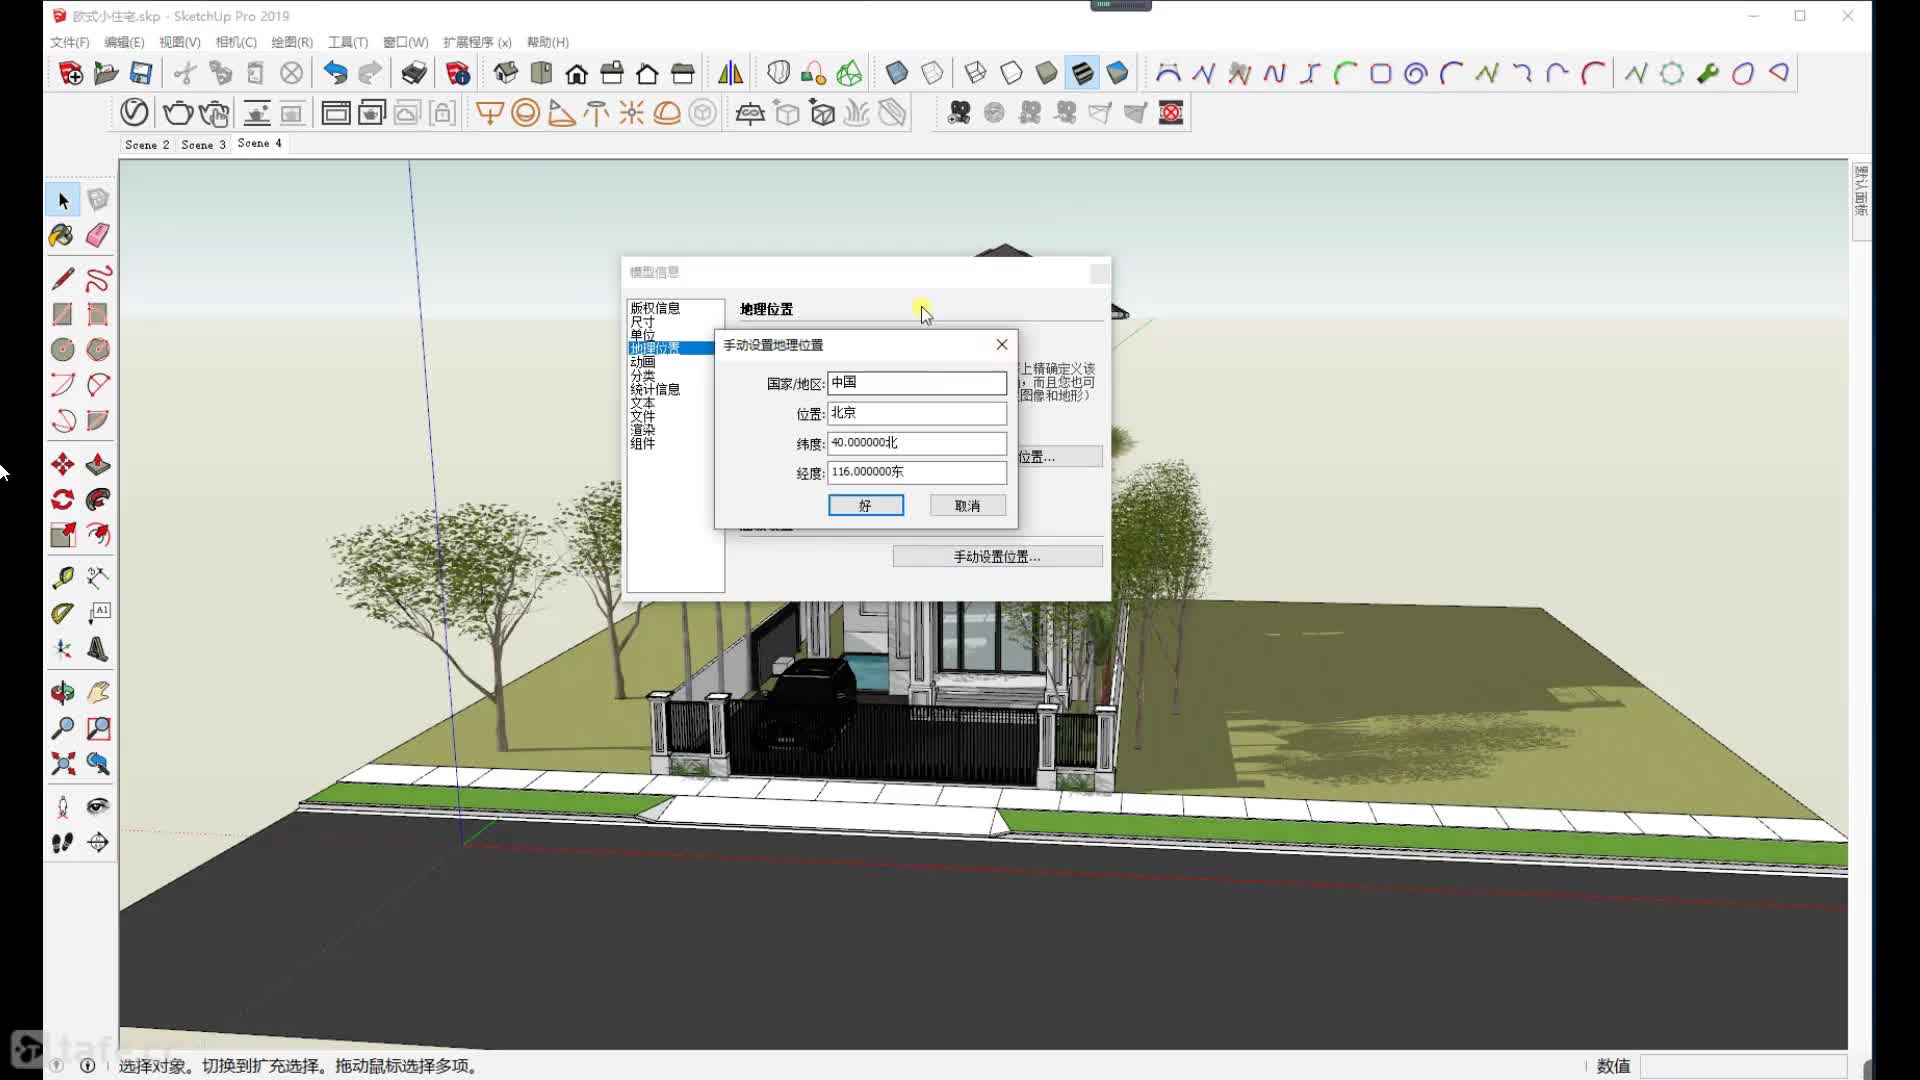Open the 工具(T) menu

(348, 42)
